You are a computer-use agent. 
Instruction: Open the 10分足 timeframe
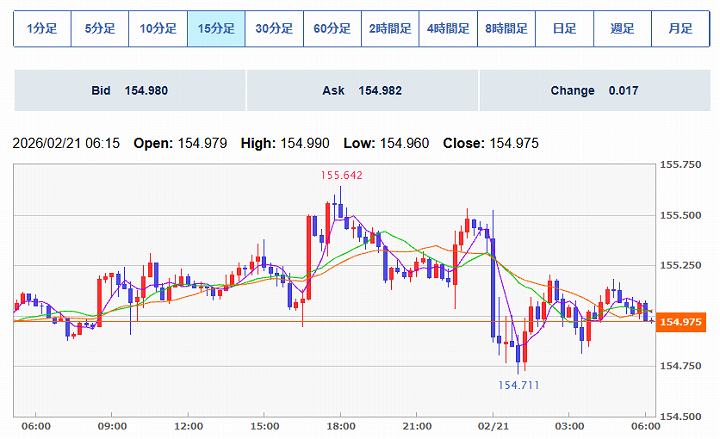click(x=158, y=29)
